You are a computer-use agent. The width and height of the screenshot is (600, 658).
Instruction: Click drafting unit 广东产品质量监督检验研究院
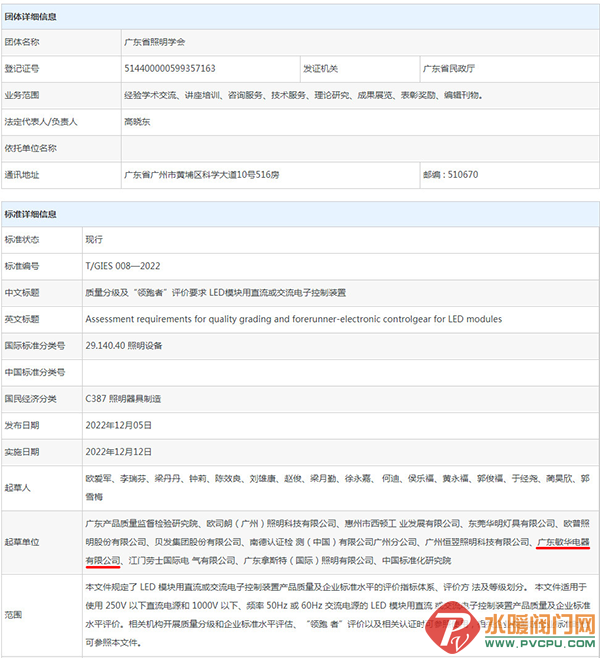pos(141,524)
